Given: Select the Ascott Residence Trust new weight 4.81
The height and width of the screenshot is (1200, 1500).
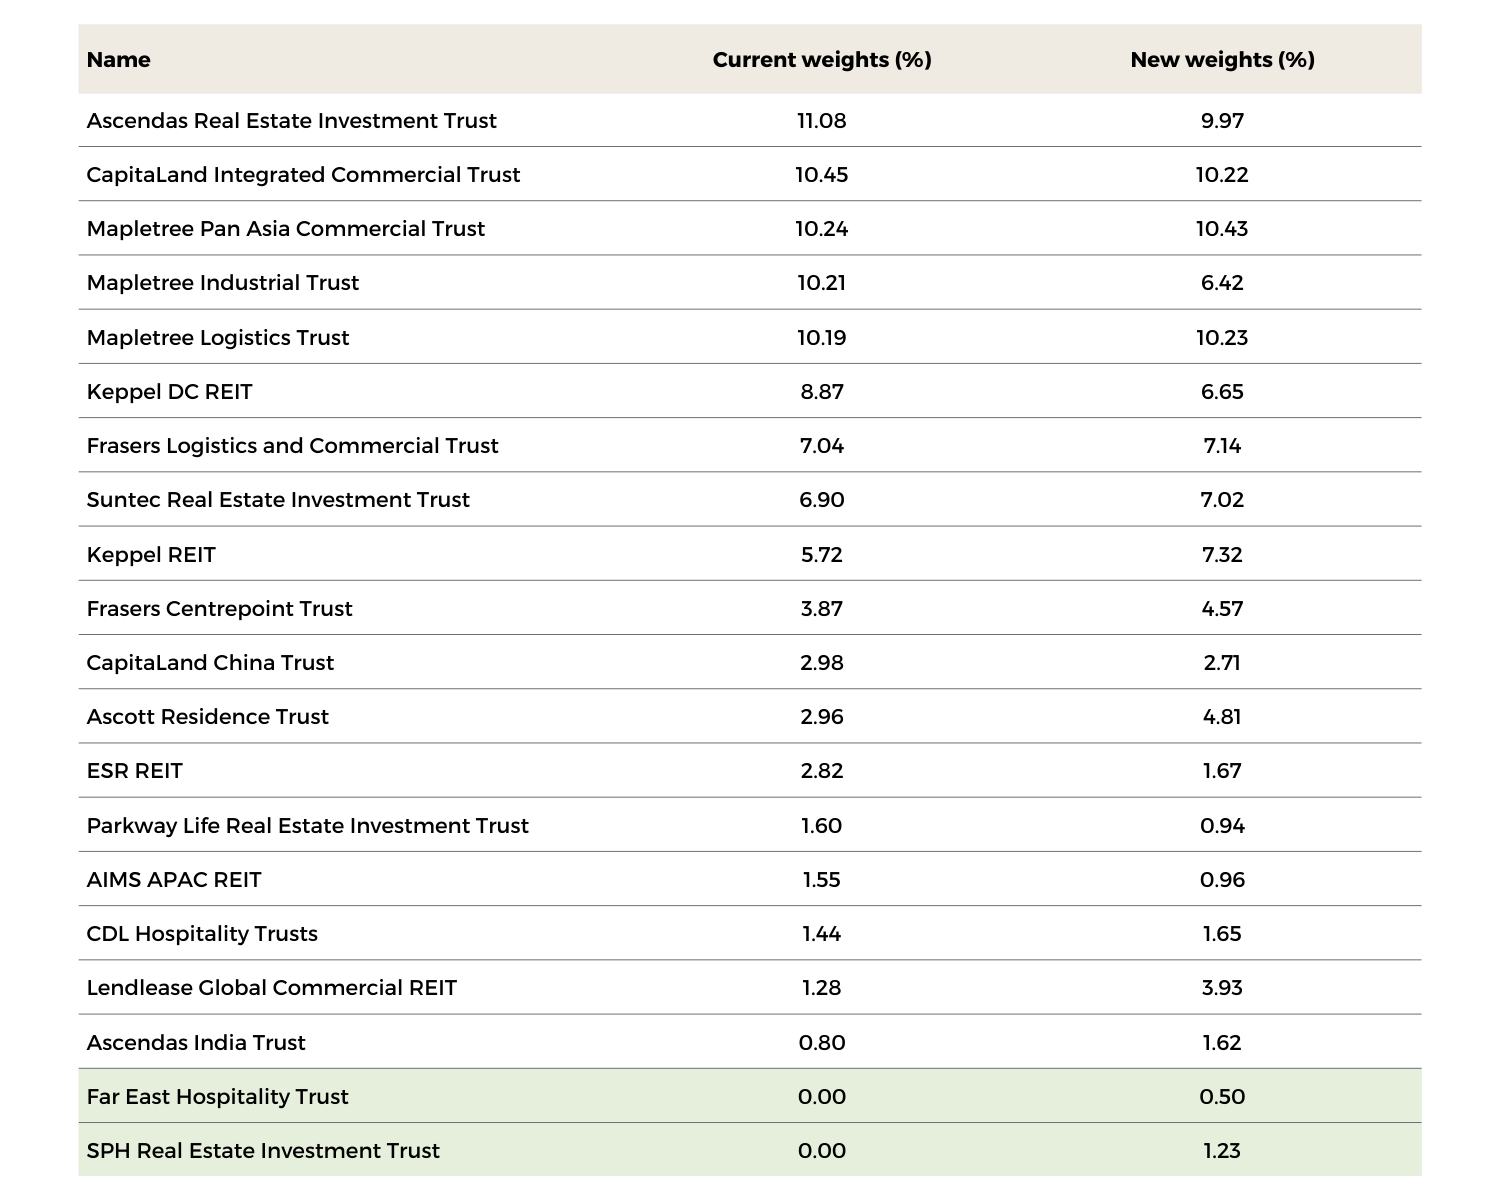Looking at the screenshot, I should tap(1222, 716).
